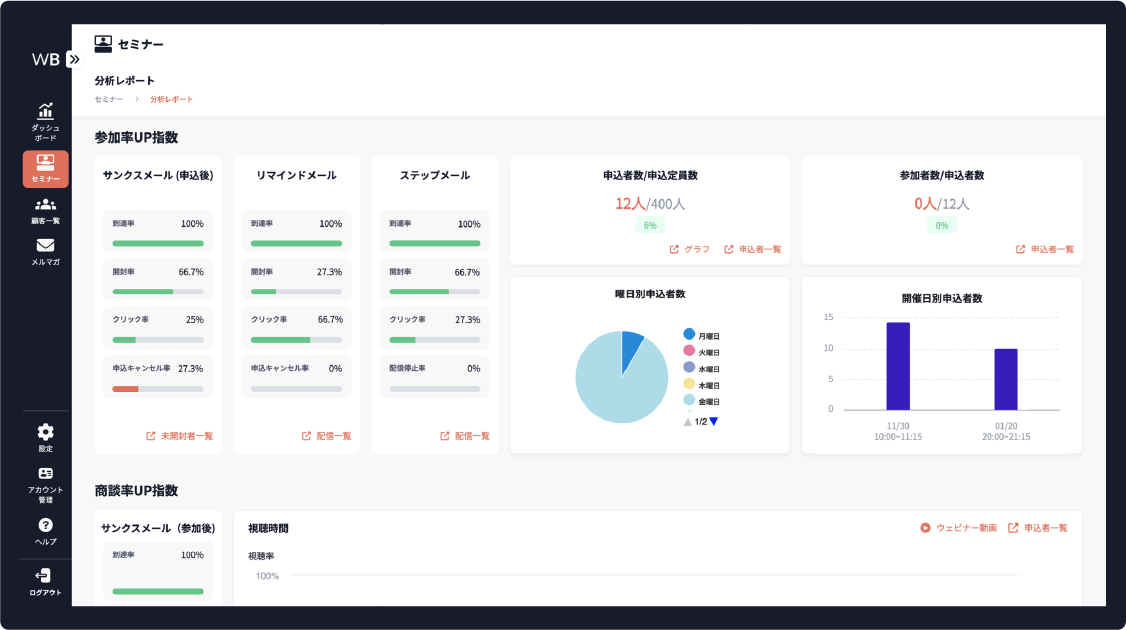Screen dimensions: 1126x630
Task: Go to アカウント管理 in the sidebar
Action: click(45, 474)
